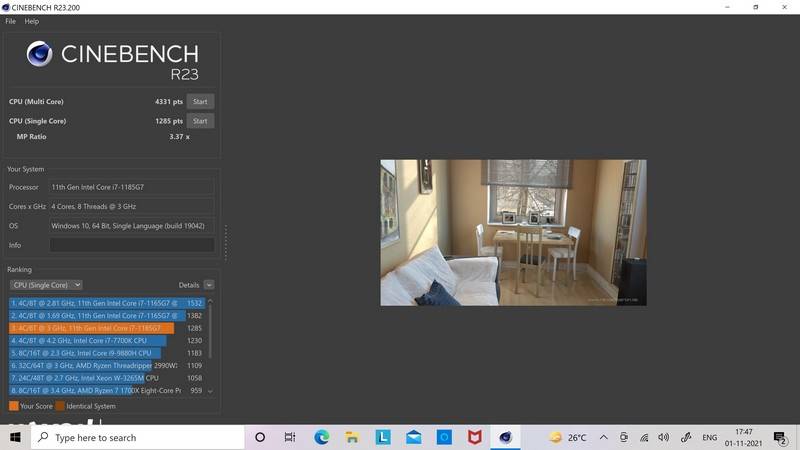Viewport: 800px width, 450px height.
Task: Open the Mail app in taskbar
Action: [413, 438]
